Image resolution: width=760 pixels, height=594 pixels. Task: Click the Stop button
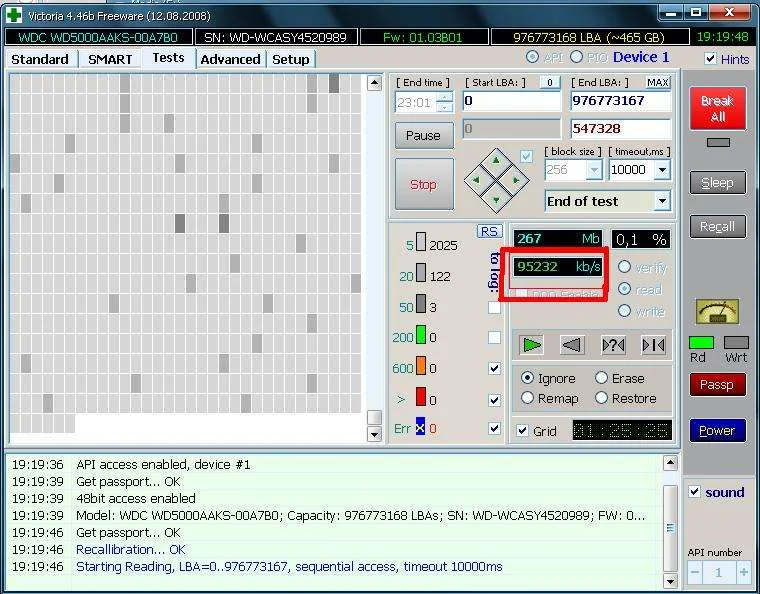click(x=424, y=184)
